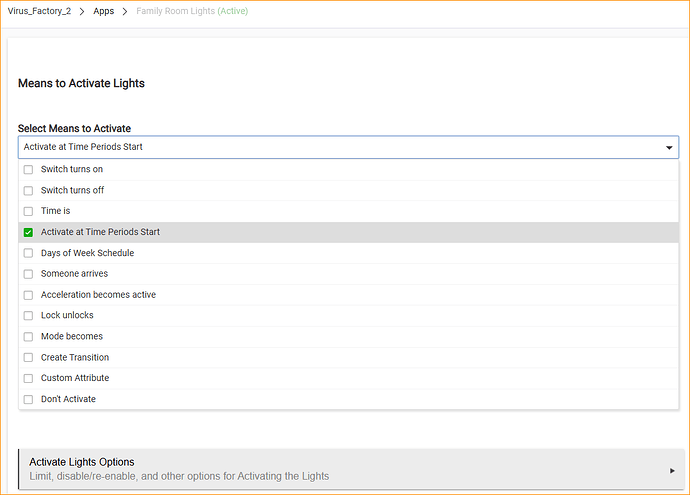Expand the 'Activate Lights Options' section
This screenshot has height=495, width=690.
340,469
